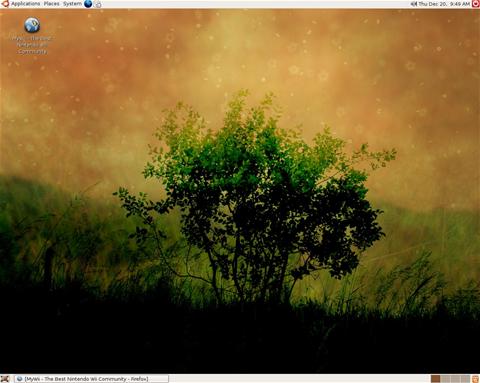Open the System menu
480x383 pixels.
72,4
